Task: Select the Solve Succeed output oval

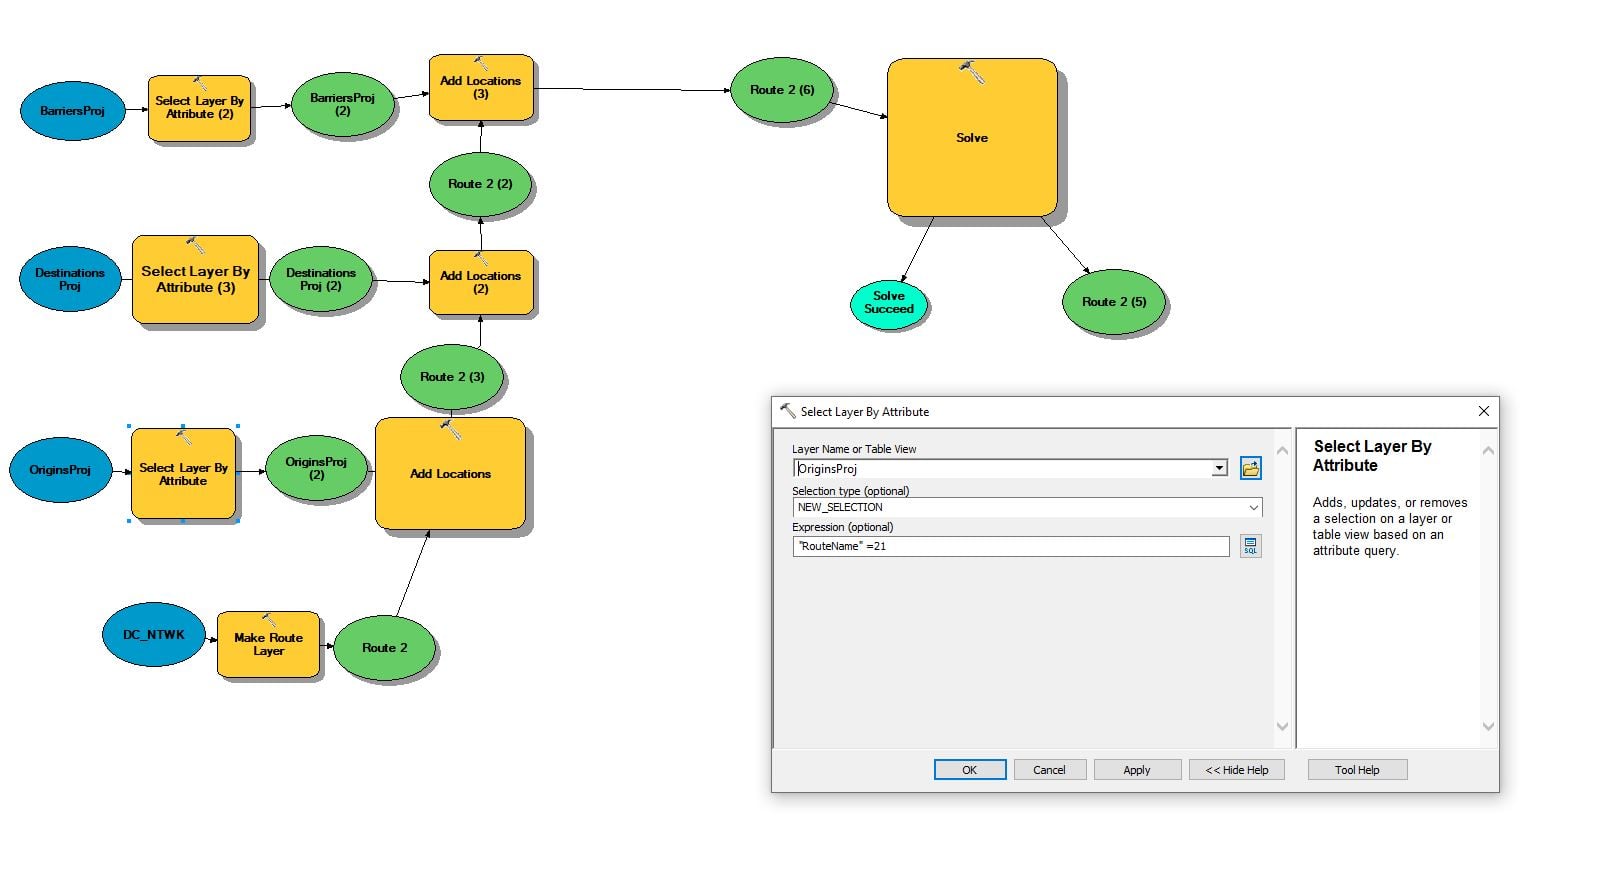Action: [x=888, y=303]
